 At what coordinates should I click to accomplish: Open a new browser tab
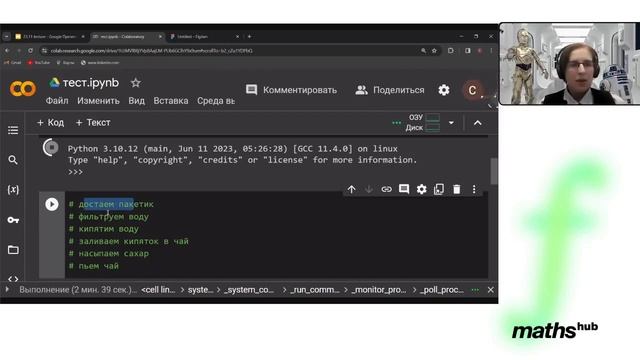pos(249,36)
